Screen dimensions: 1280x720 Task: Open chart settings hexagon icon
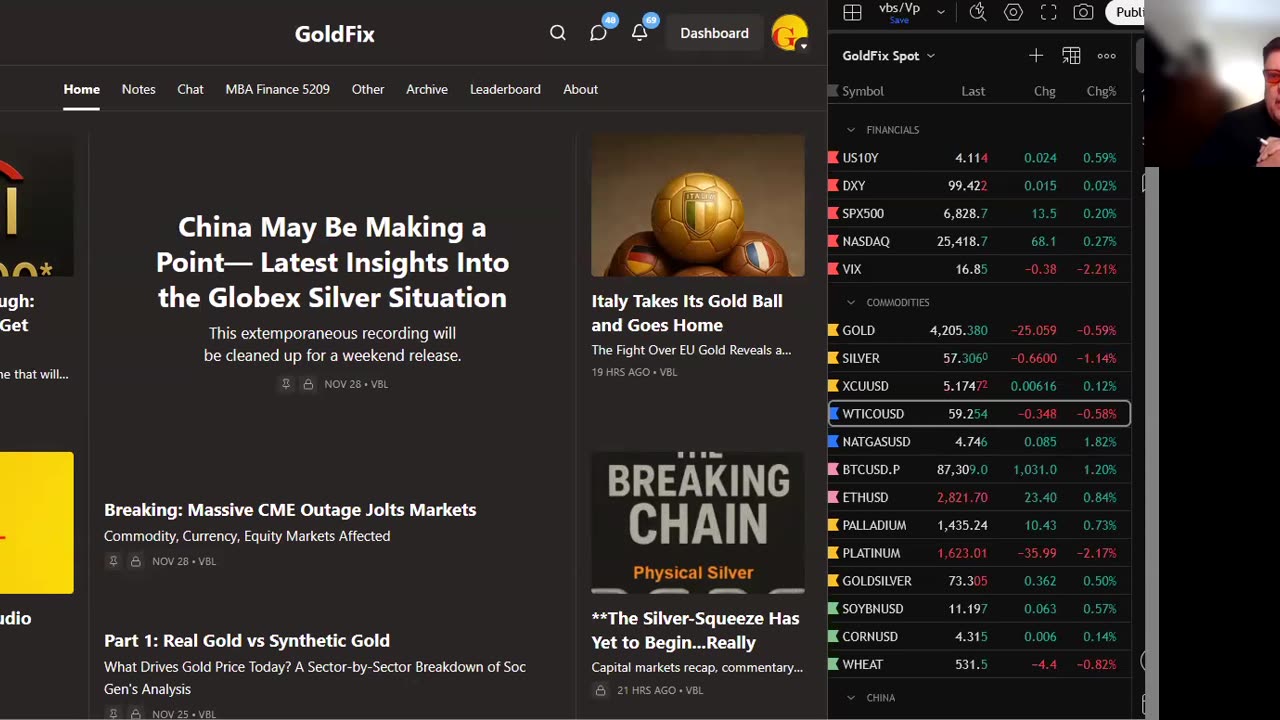click(1013, 12)
